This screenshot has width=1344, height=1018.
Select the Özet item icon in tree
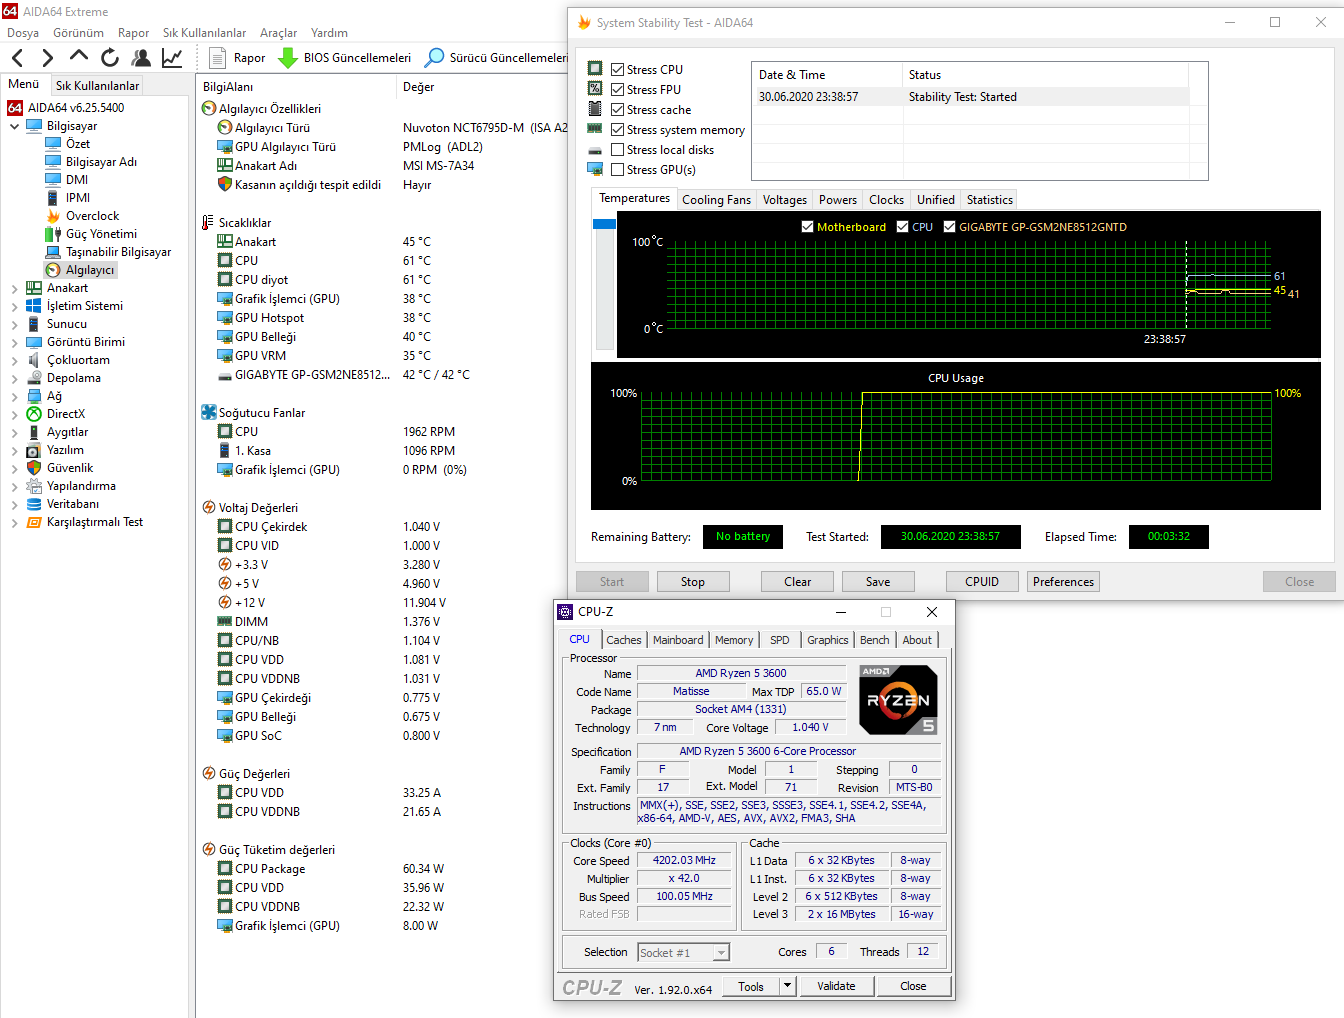pos(53,144)
